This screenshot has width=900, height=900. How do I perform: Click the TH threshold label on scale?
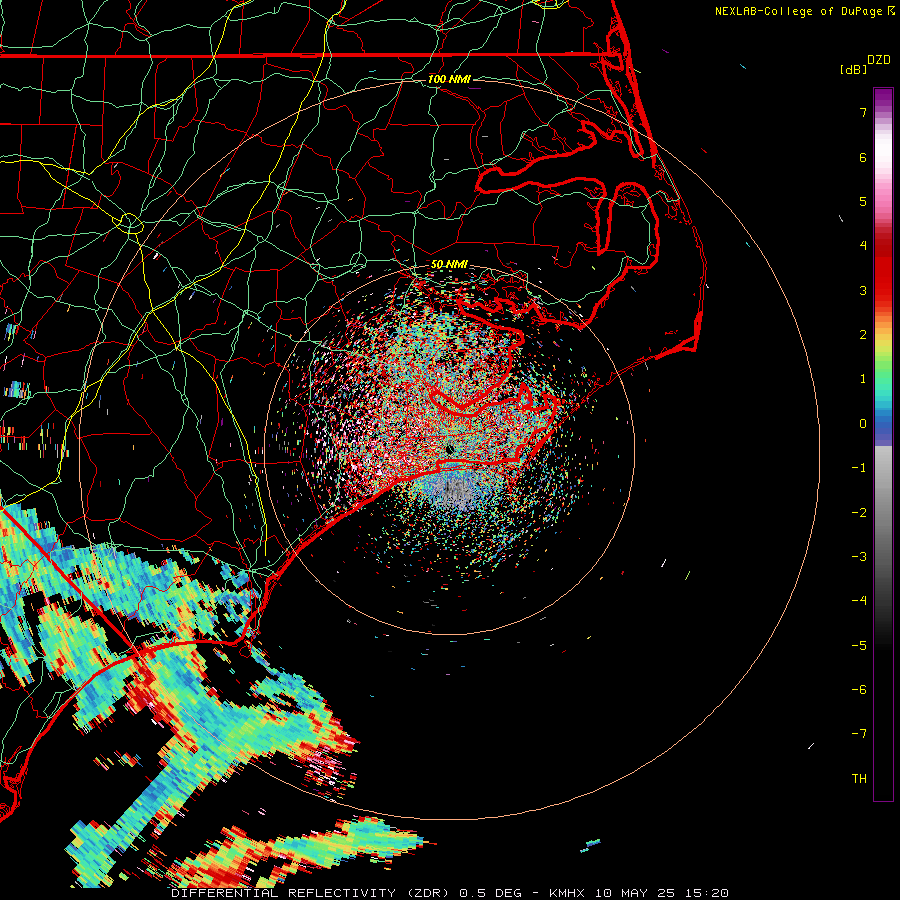[x=859, y=779]
